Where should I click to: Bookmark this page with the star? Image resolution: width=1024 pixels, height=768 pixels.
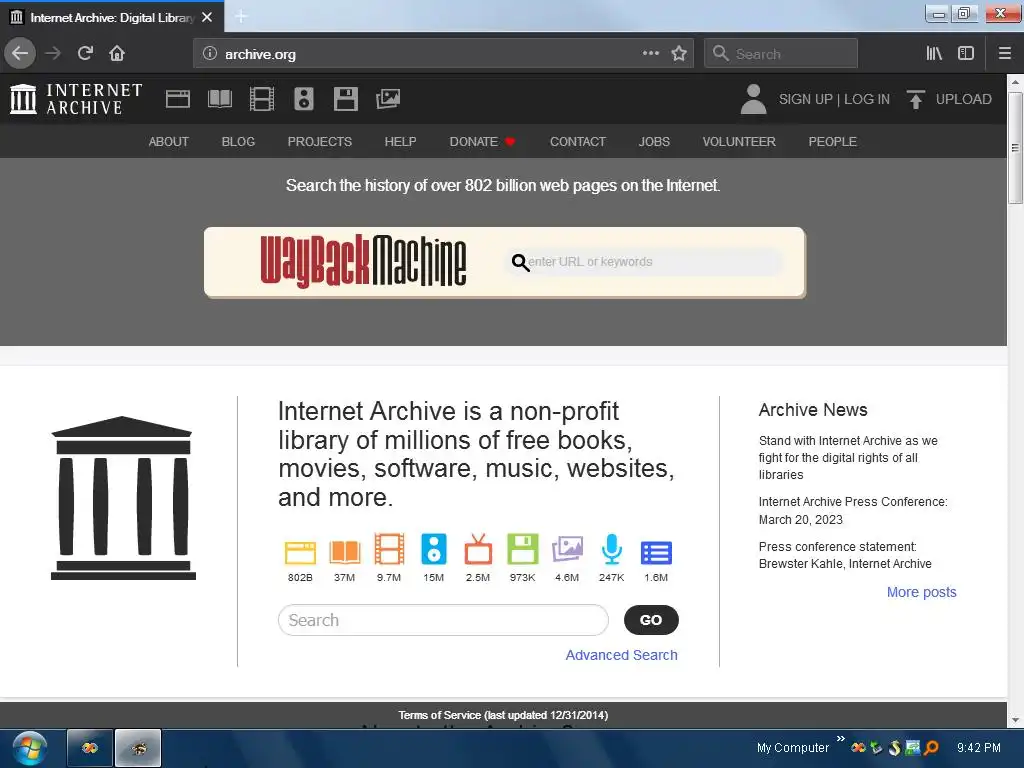[x=679, y=53]
